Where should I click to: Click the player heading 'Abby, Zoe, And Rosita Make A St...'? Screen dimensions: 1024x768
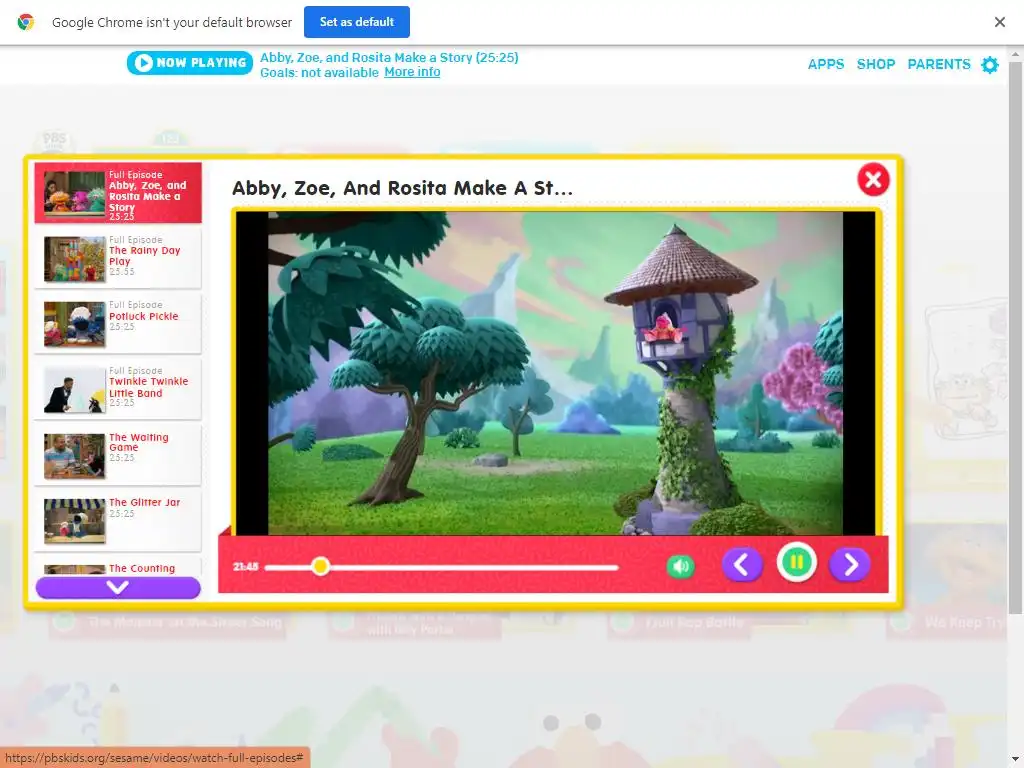[x=402, y=188]
